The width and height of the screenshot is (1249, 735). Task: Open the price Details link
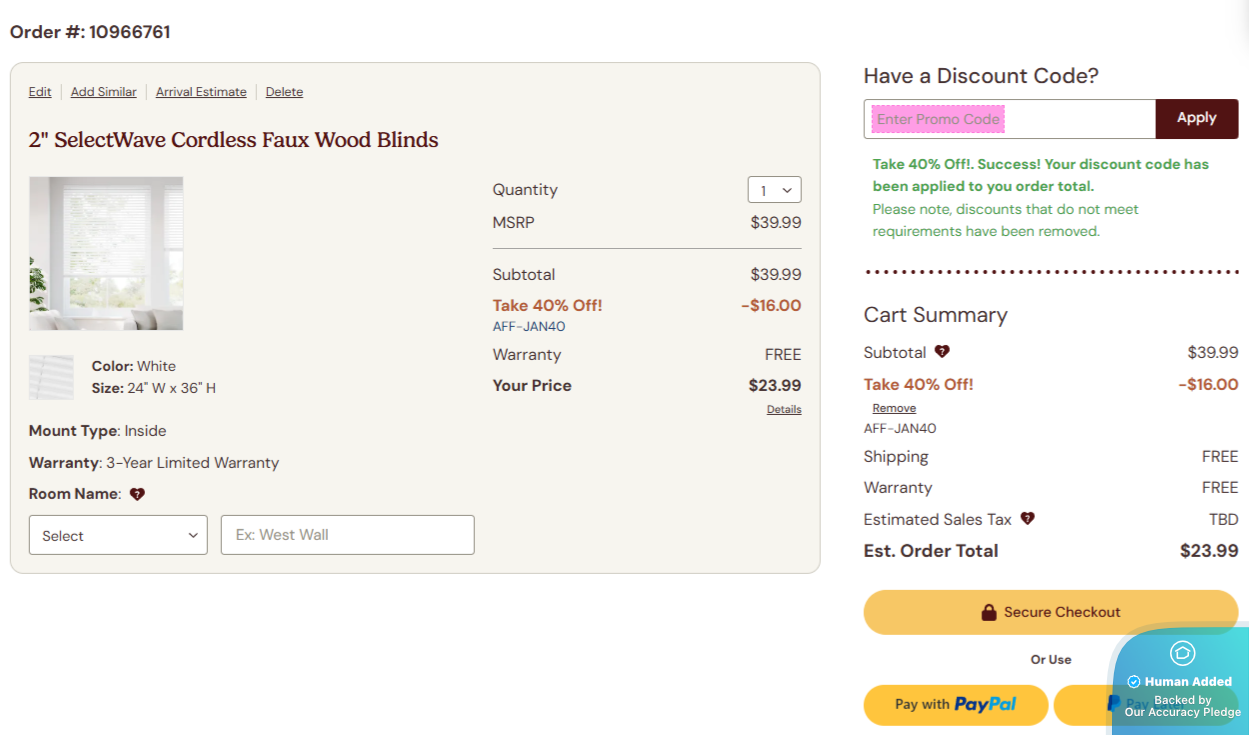pos(784,409)
